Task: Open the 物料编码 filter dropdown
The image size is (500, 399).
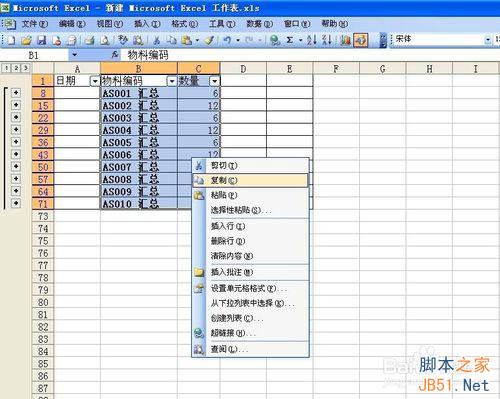Action: [172, 81]
